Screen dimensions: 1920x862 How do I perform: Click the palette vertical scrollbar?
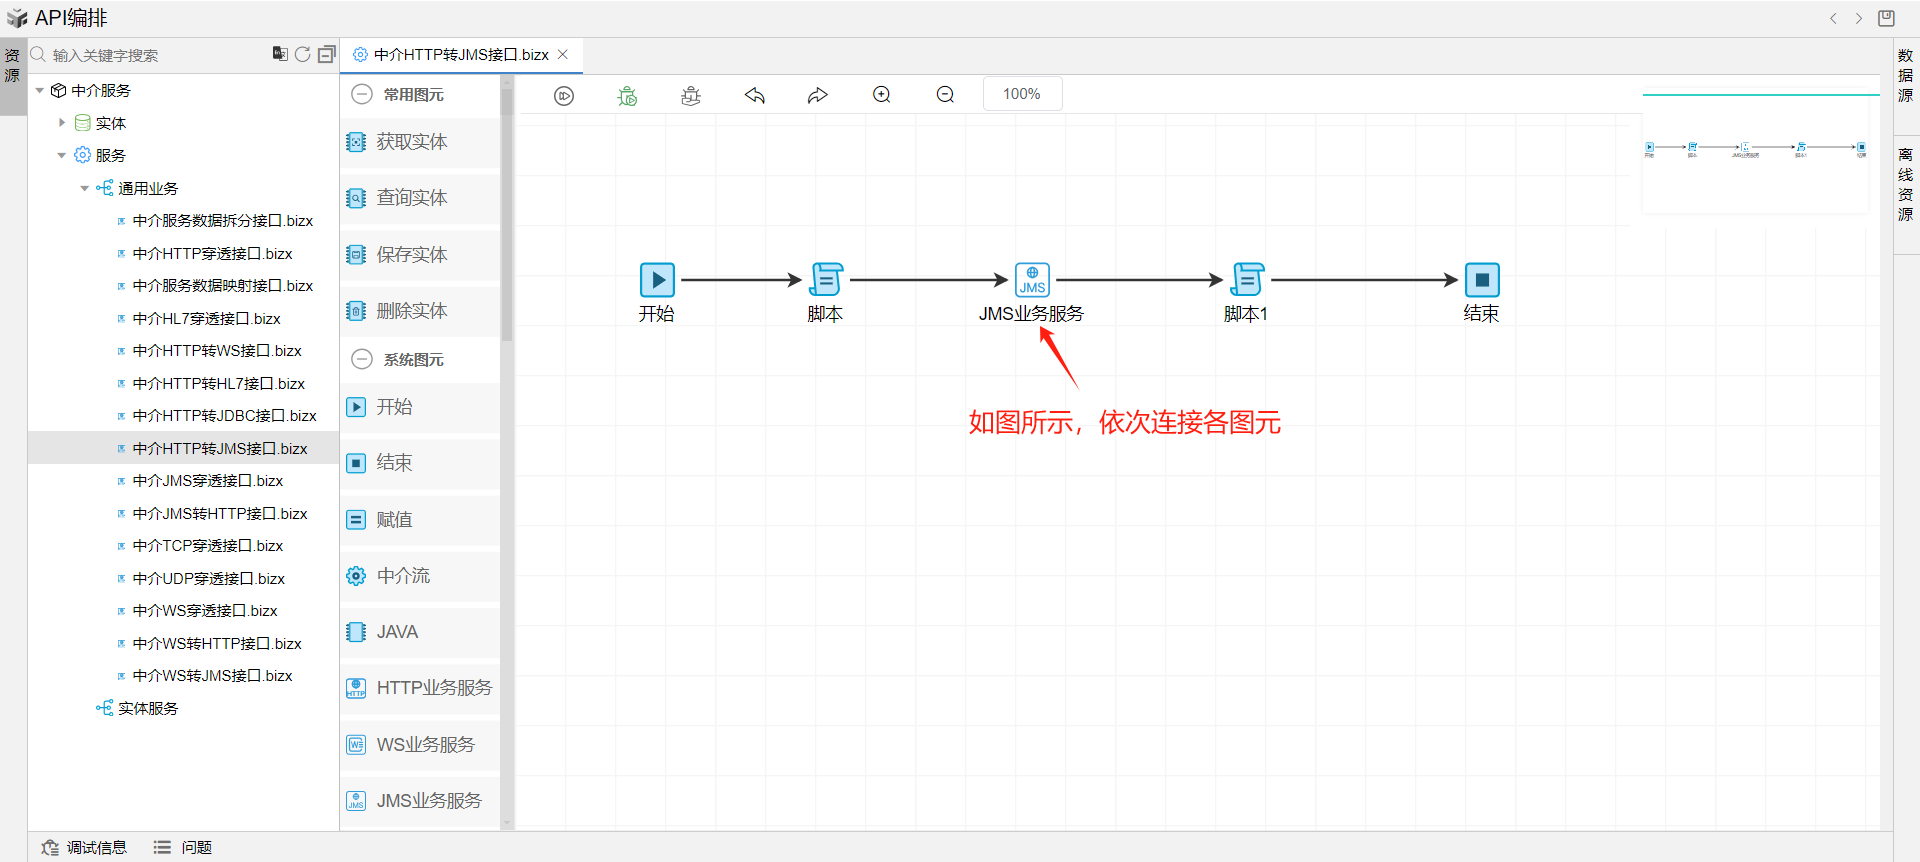507,215
